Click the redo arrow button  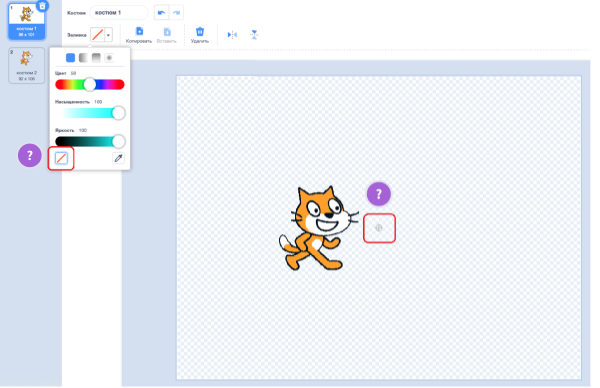[x=176, y=13]
